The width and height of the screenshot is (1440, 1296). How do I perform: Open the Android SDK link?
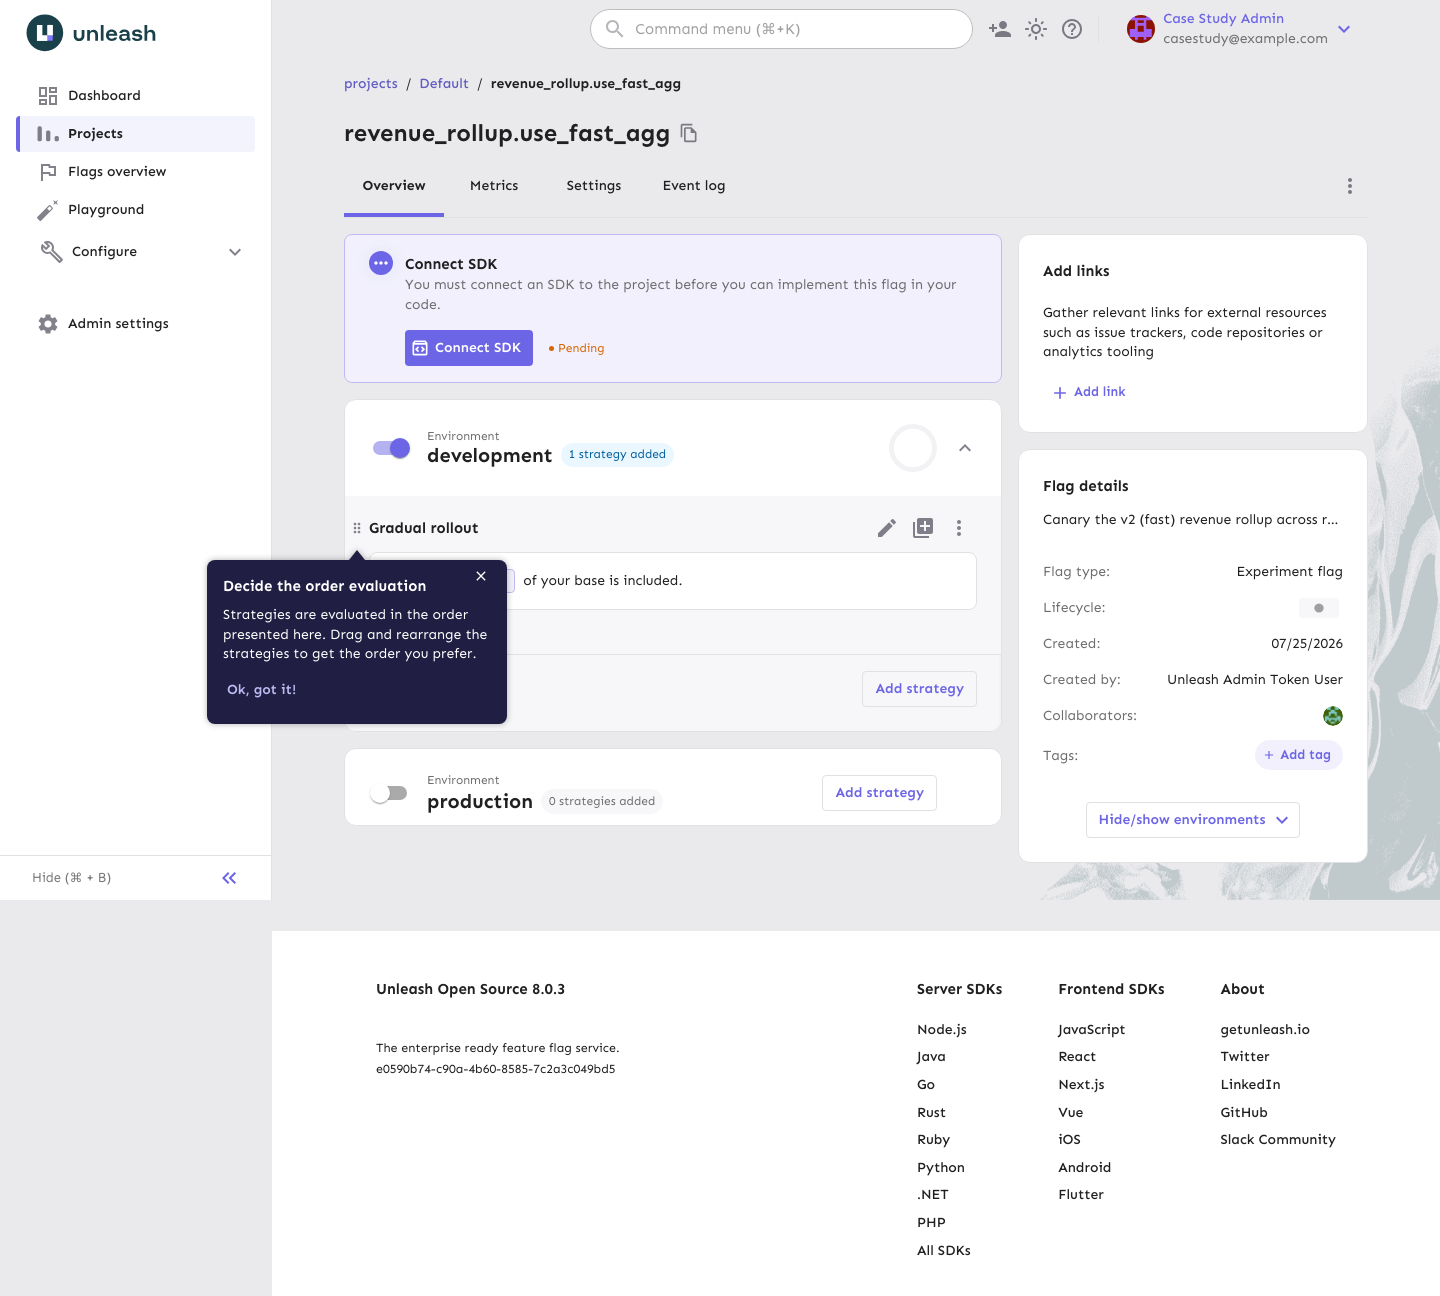click(1085, 1168)
